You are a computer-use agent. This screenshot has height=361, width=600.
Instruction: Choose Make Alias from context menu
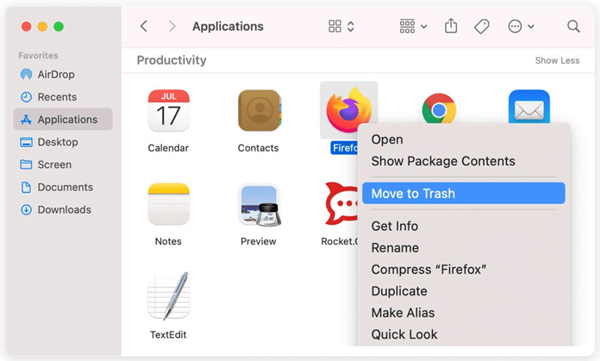pyautogui.click(x=463, y=313)
